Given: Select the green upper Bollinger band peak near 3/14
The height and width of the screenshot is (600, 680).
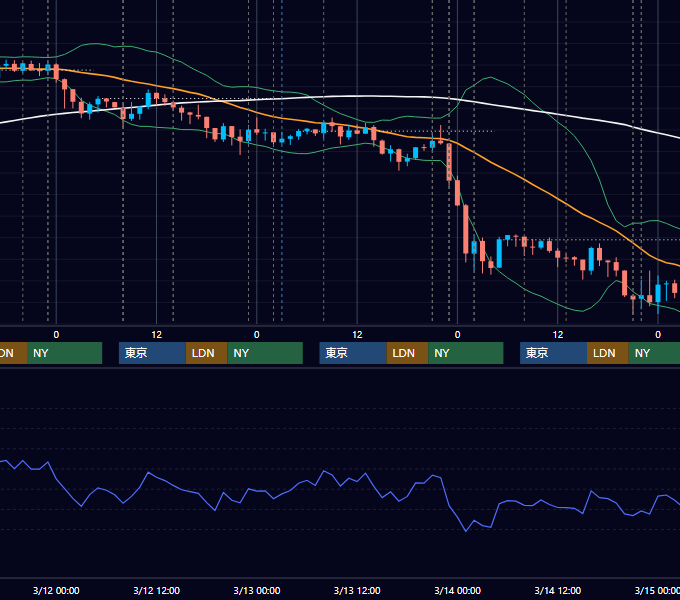Looking at the screenshot, I should coord(490,78).
